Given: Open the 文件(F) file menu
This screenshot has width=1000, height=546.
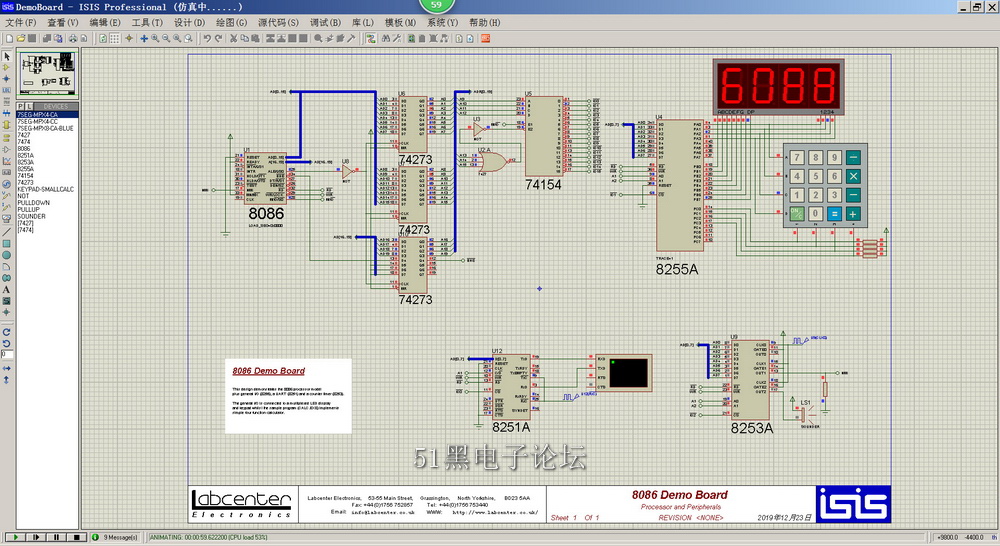Looking at the screenshot, I should [x=21, y=22].
